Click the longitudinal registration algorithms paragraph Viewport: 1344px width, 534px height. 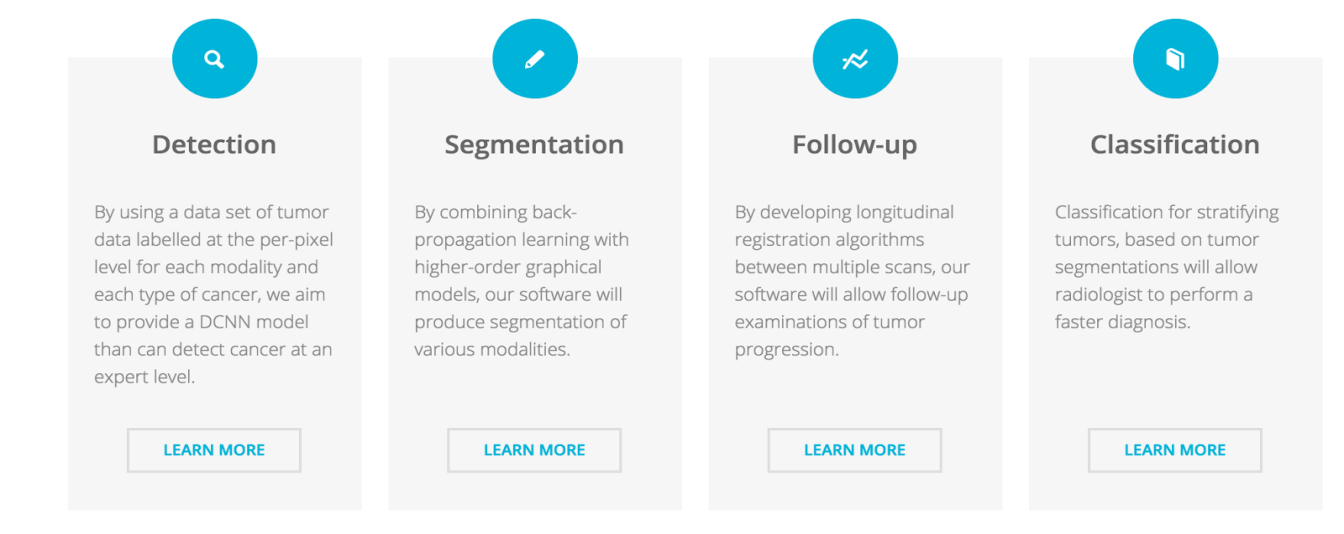coord(852,281)
